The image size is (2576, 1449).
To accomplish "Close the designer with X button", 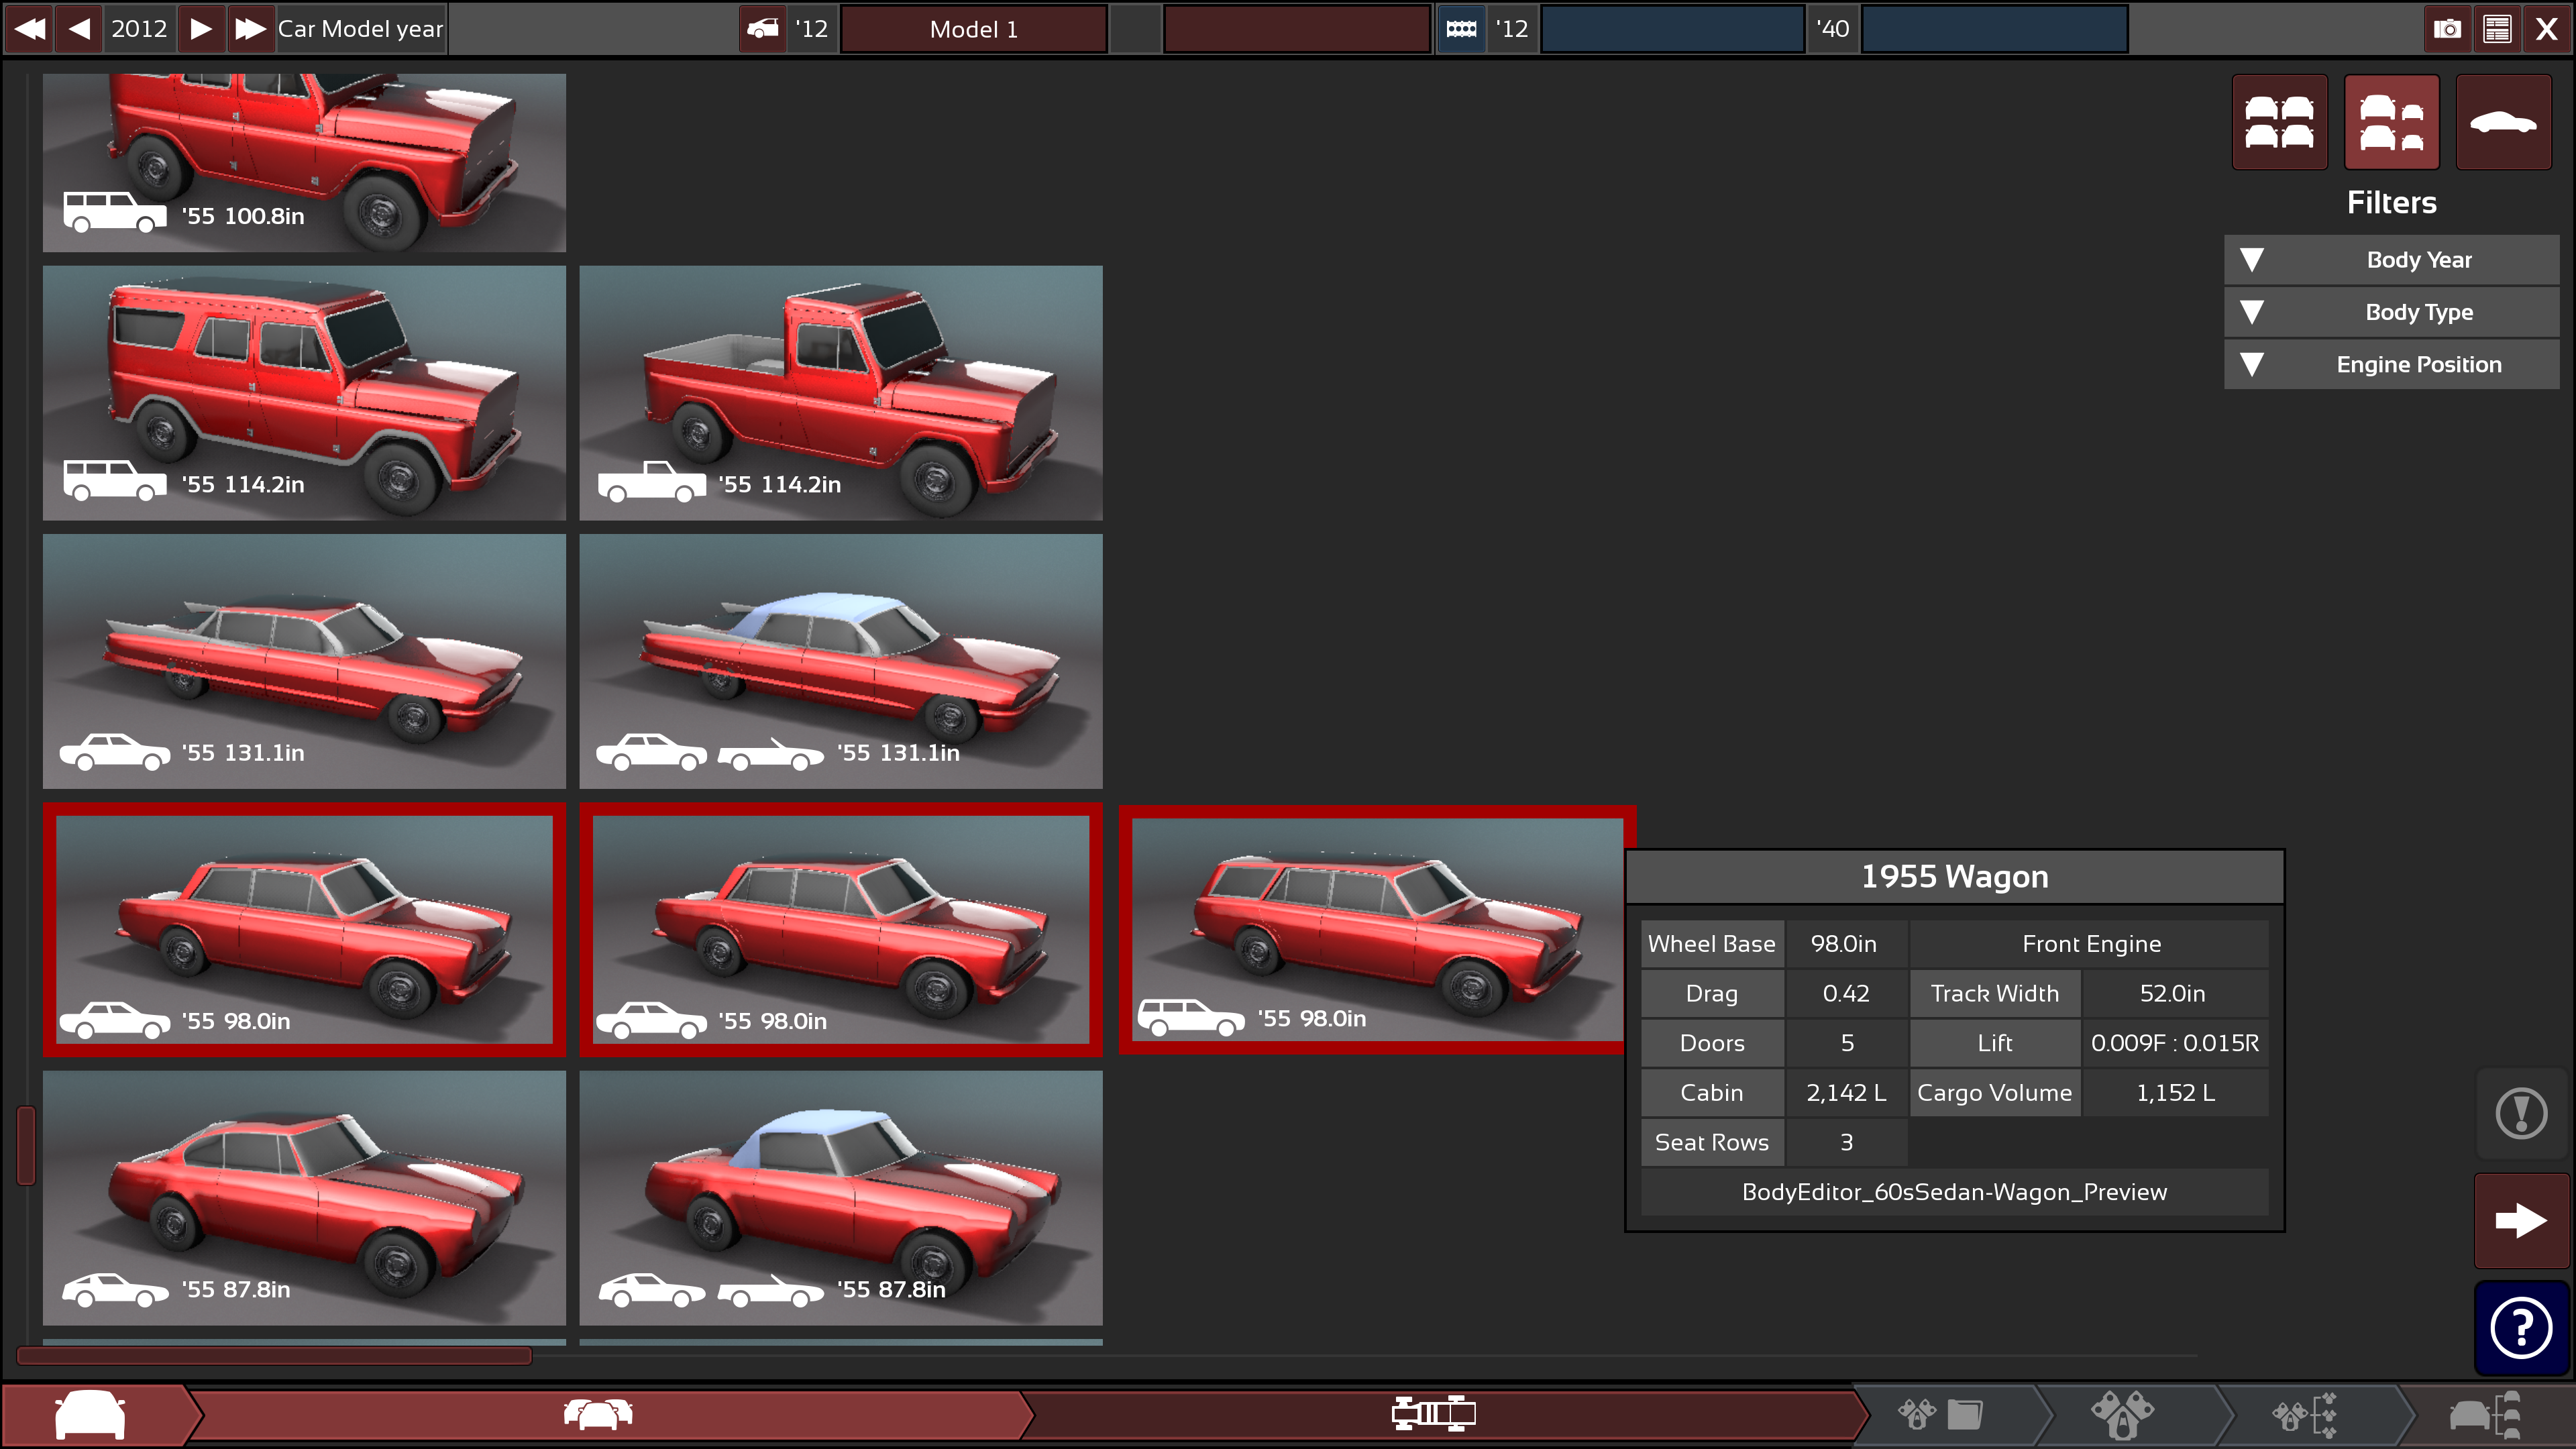I will tap(2547, 28).
